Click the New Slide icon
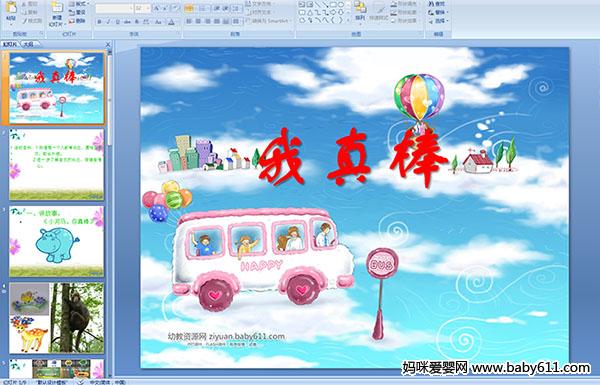Viewport: 600px width, 385px height. coord(57,8)
